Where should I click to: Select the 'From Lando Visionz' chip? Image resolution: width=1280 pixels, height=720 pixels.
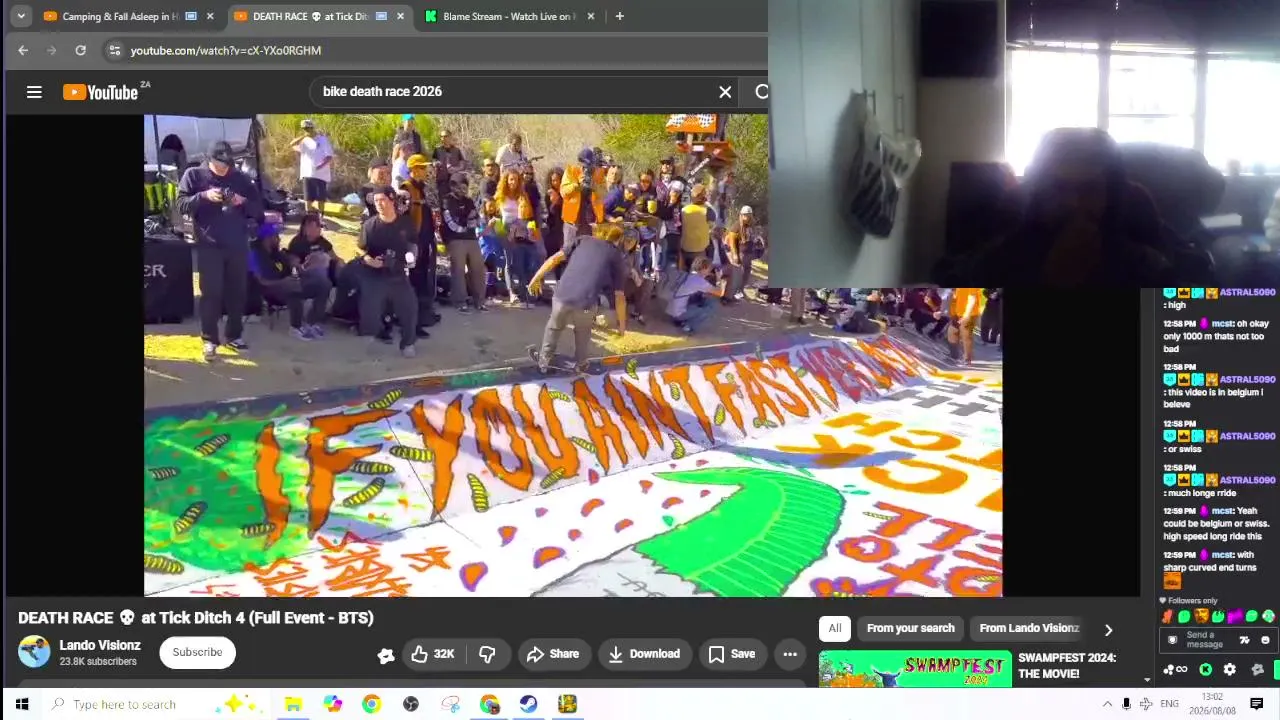click(x=1029, y=628)
